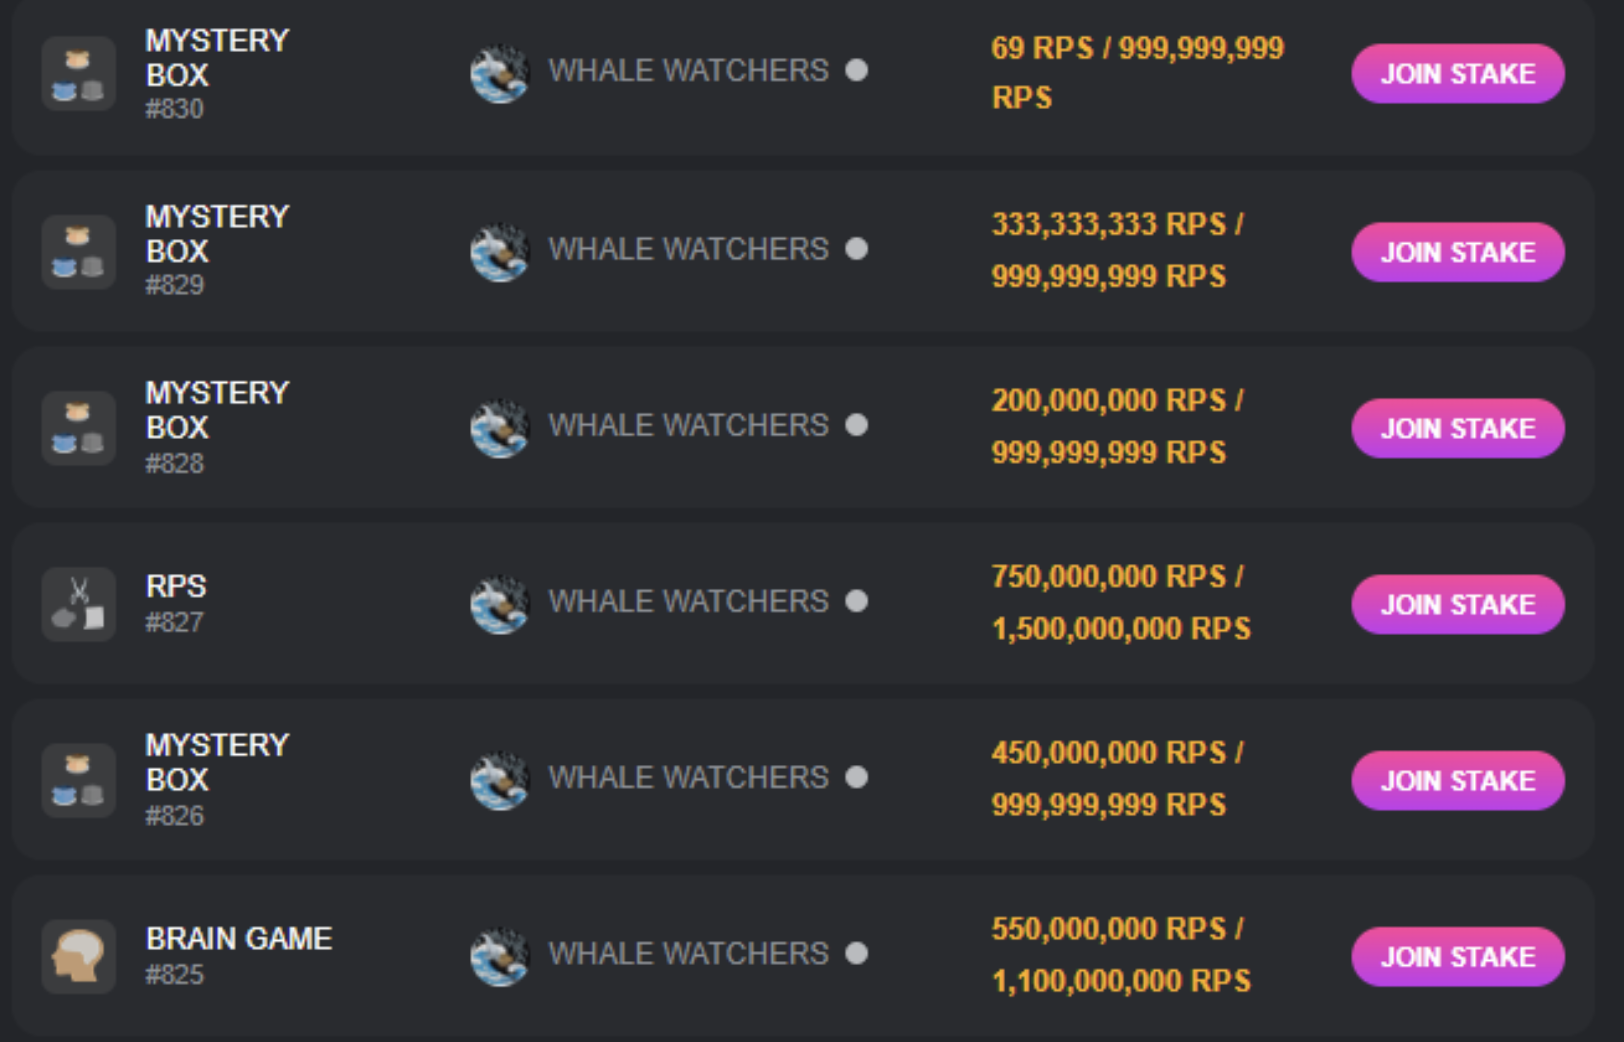
Task: Join stake for Mystery Box #829
Action: [x=1457, y=252]
